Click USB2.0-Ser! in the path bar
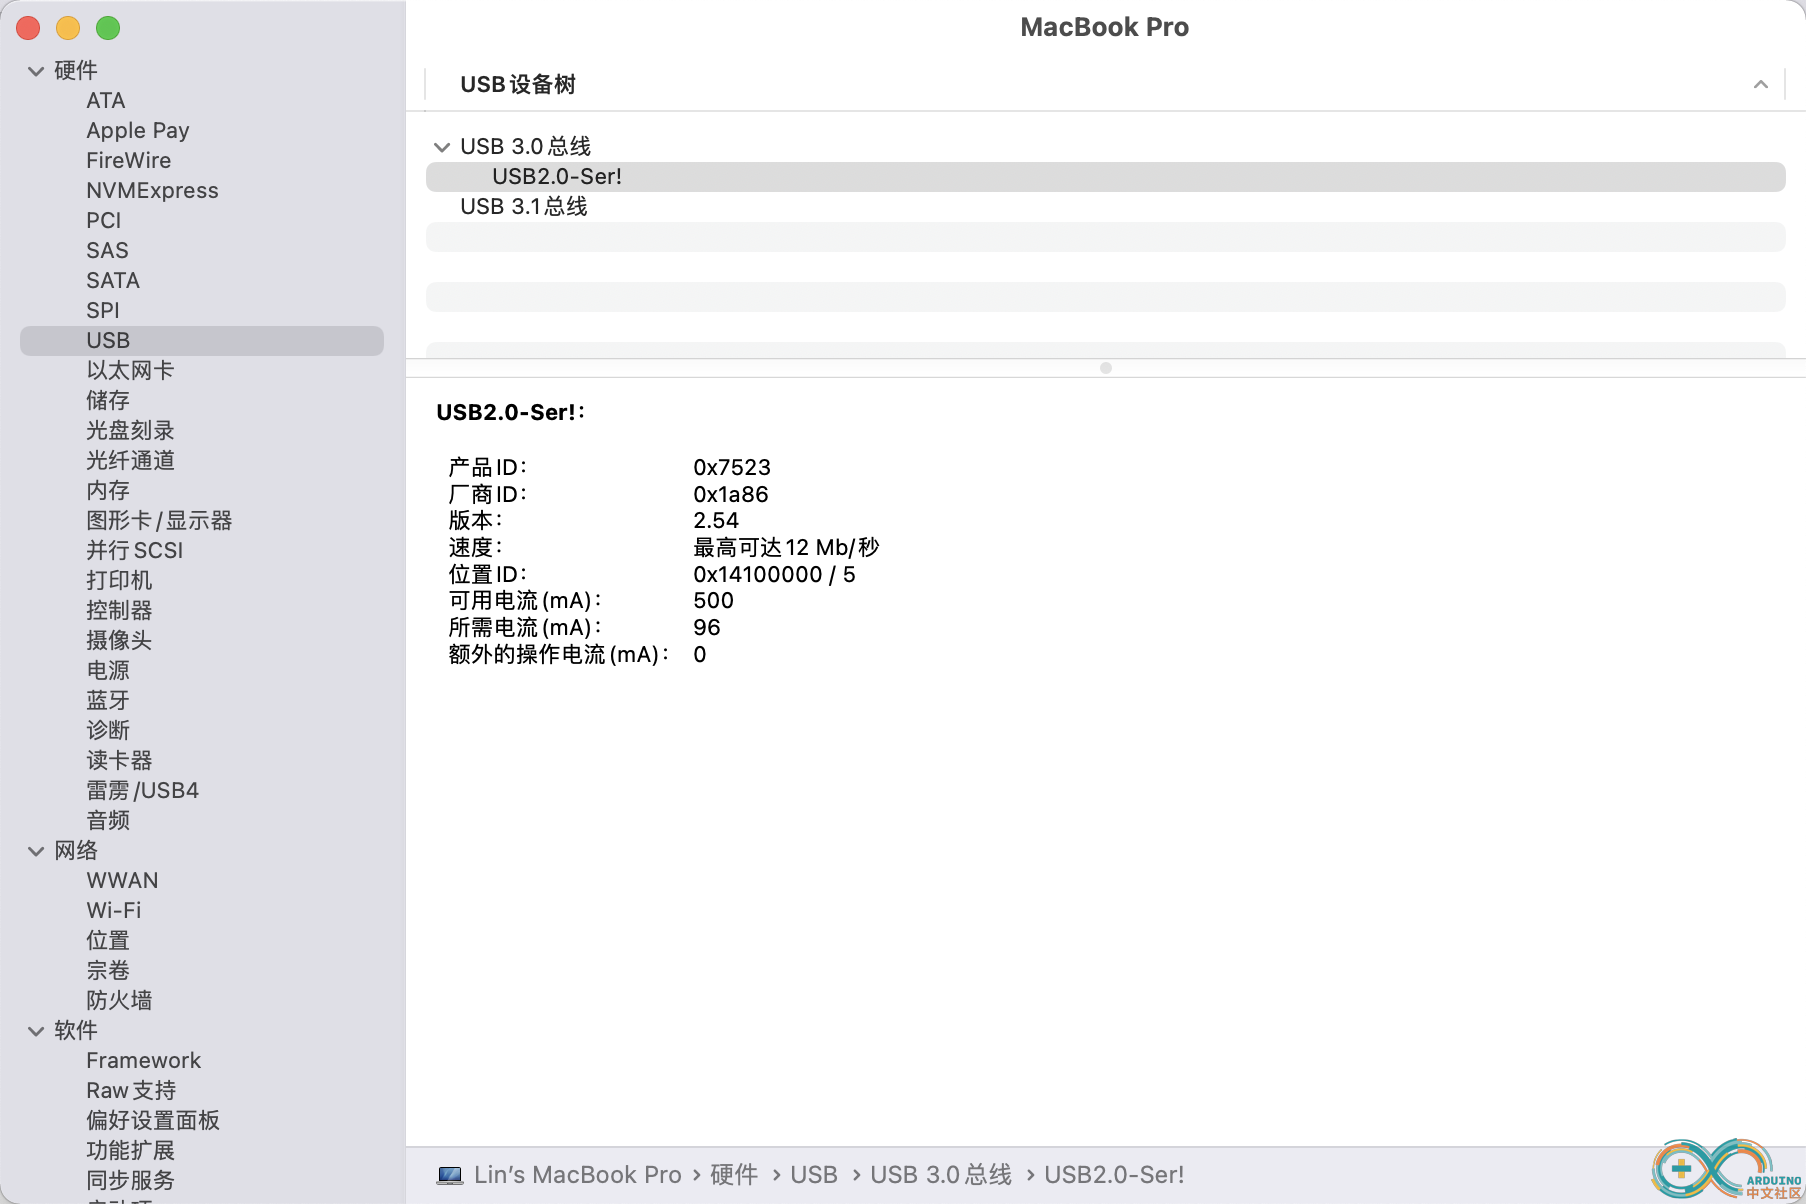This screenshot has height=1204, width=1806. 1114,1175
